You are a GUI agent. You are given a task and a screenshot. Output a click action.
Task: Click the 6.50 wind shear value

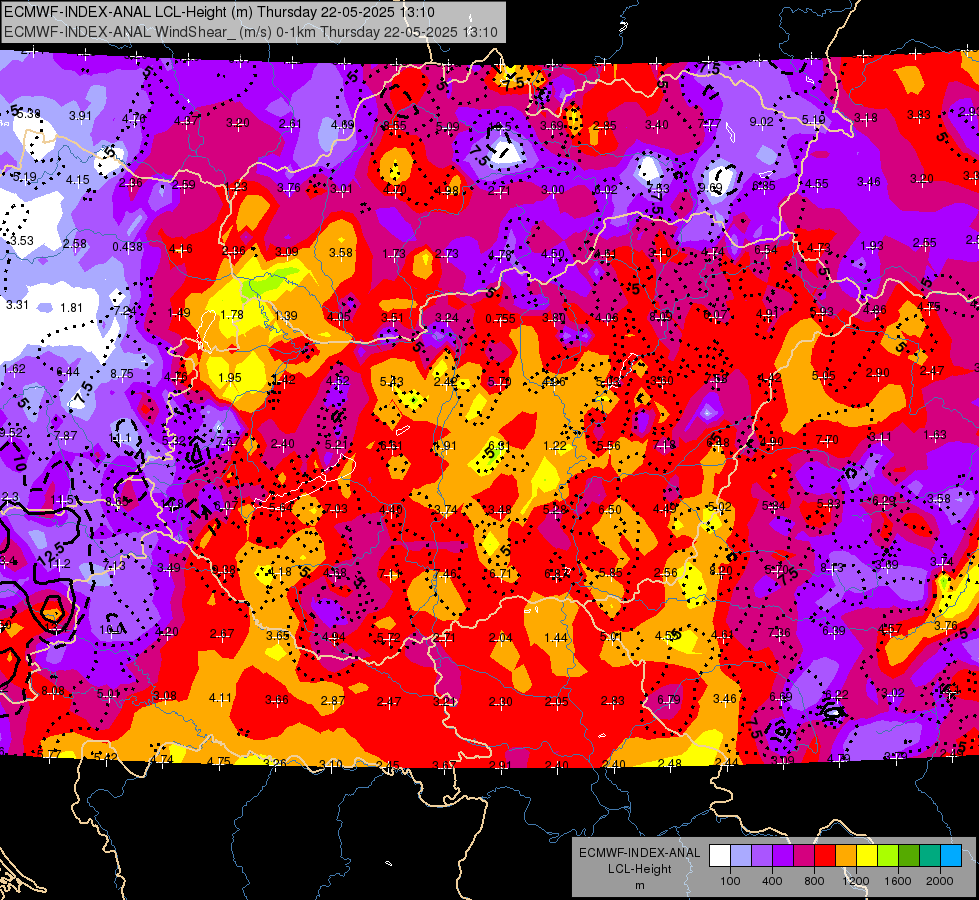610,510
